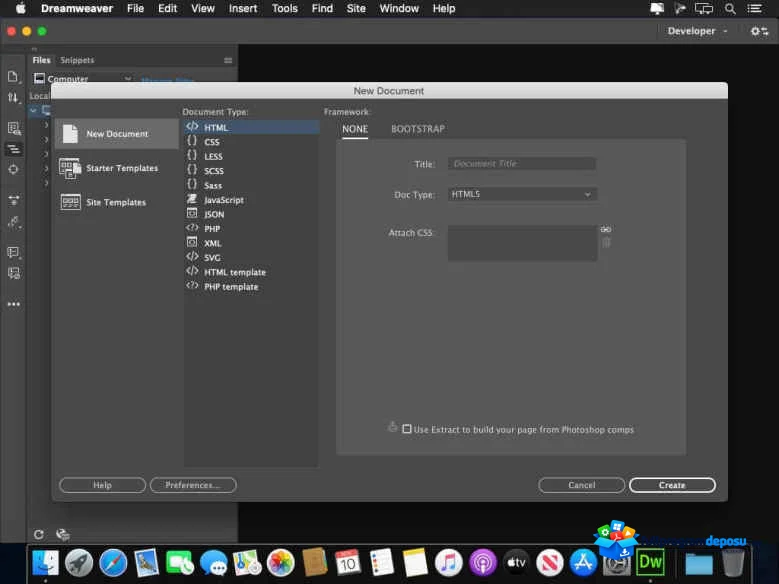Open the Tools menu
The image size is (779, 584).
point(285,8)
